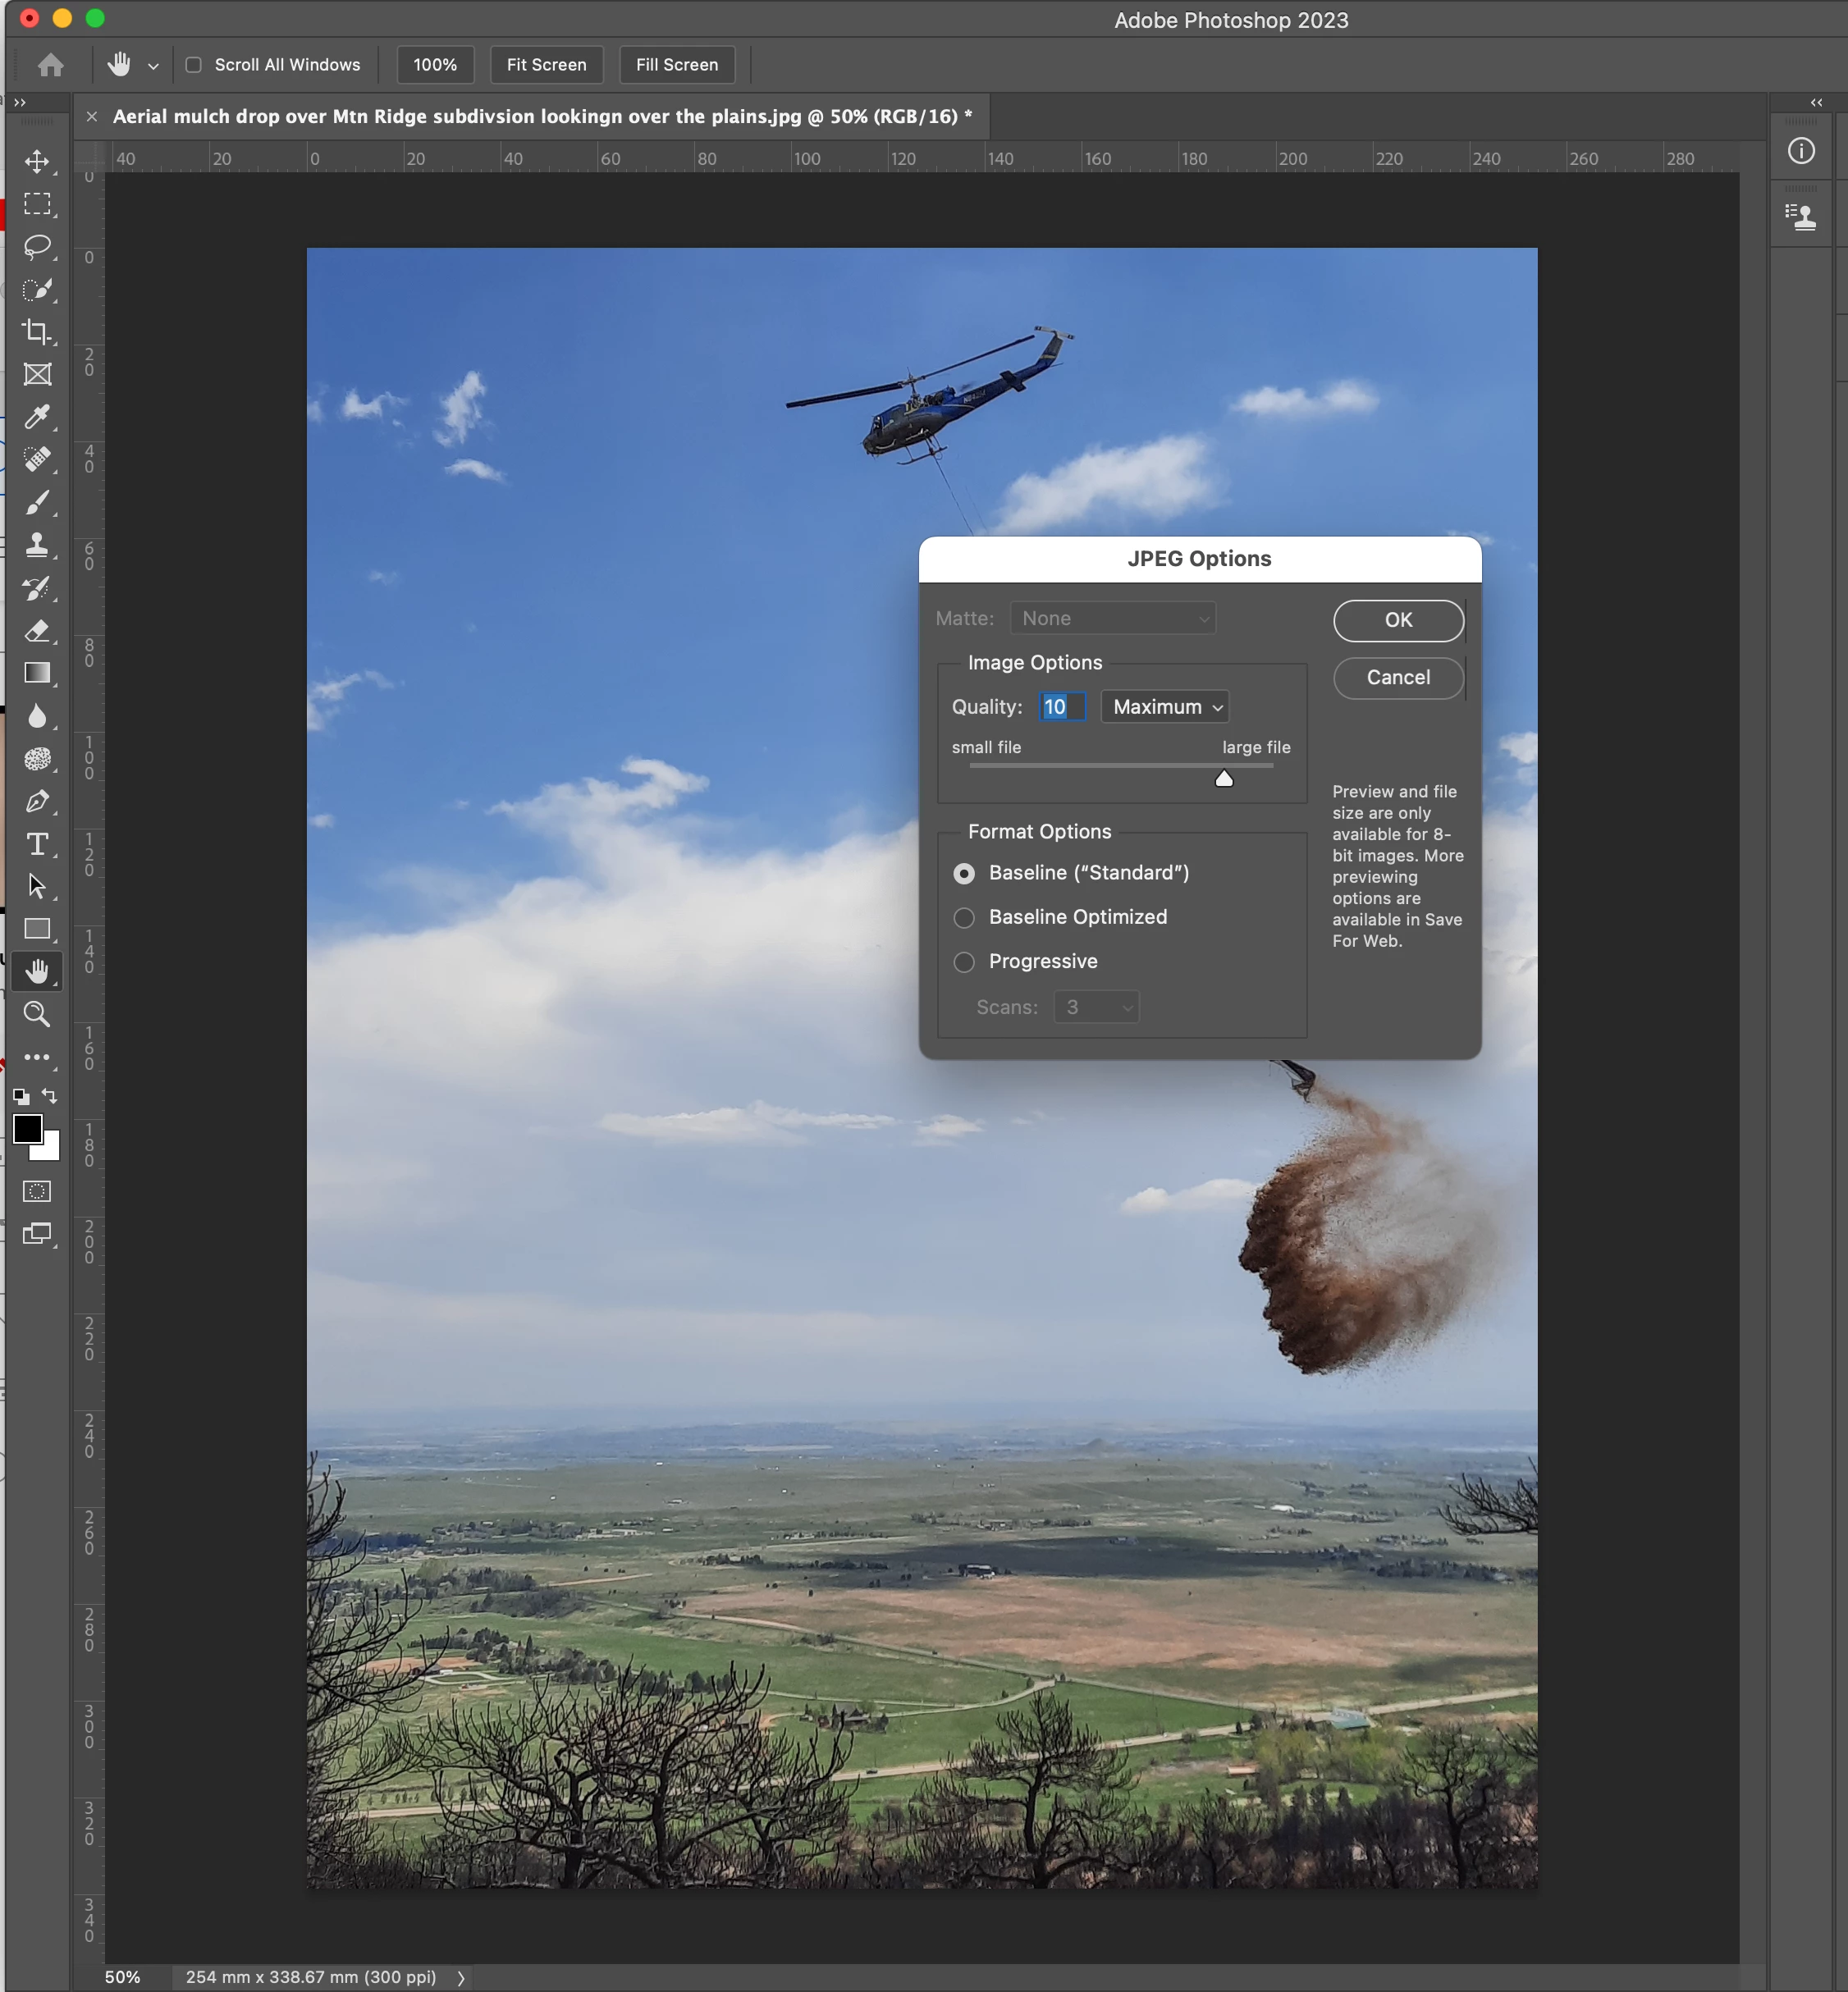Open the Properties info panel icon
This screenshot has height=1992, width=1848.
tap(1801, 151)
